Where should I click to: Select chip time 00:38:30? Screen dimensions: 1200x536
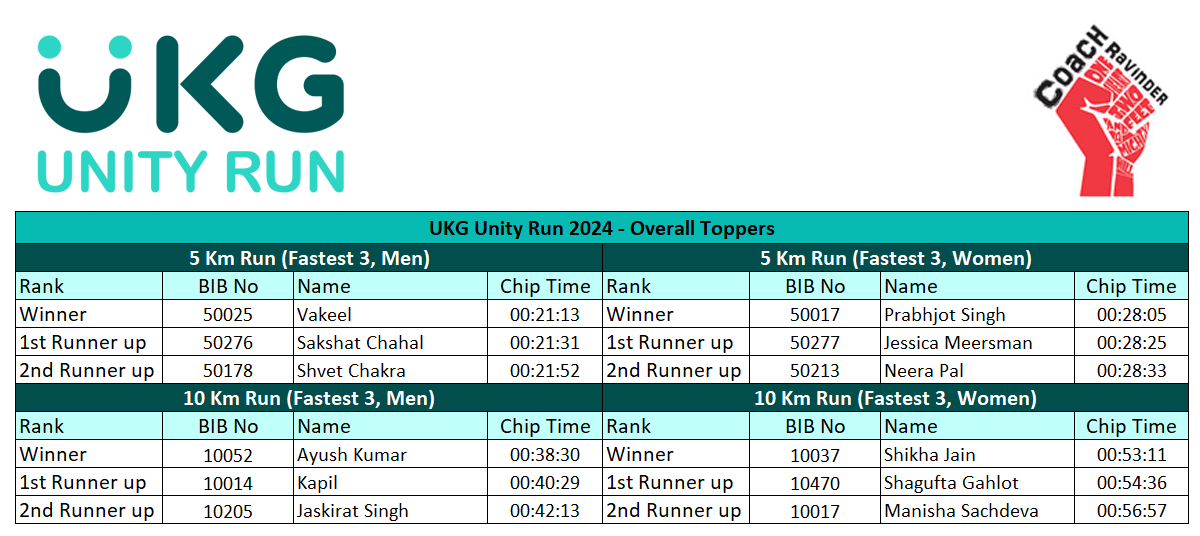pyautogui.click(x=545, y=454)
